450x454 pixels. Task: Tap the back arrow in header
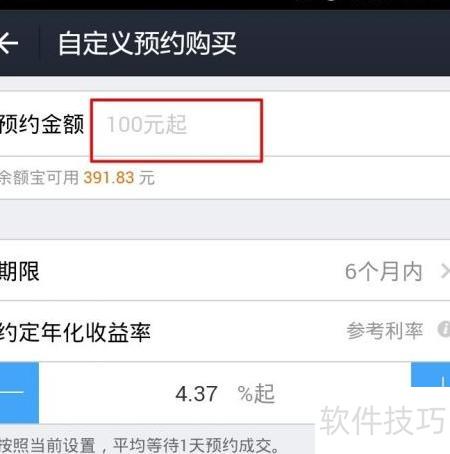click(x=9, y=44)
